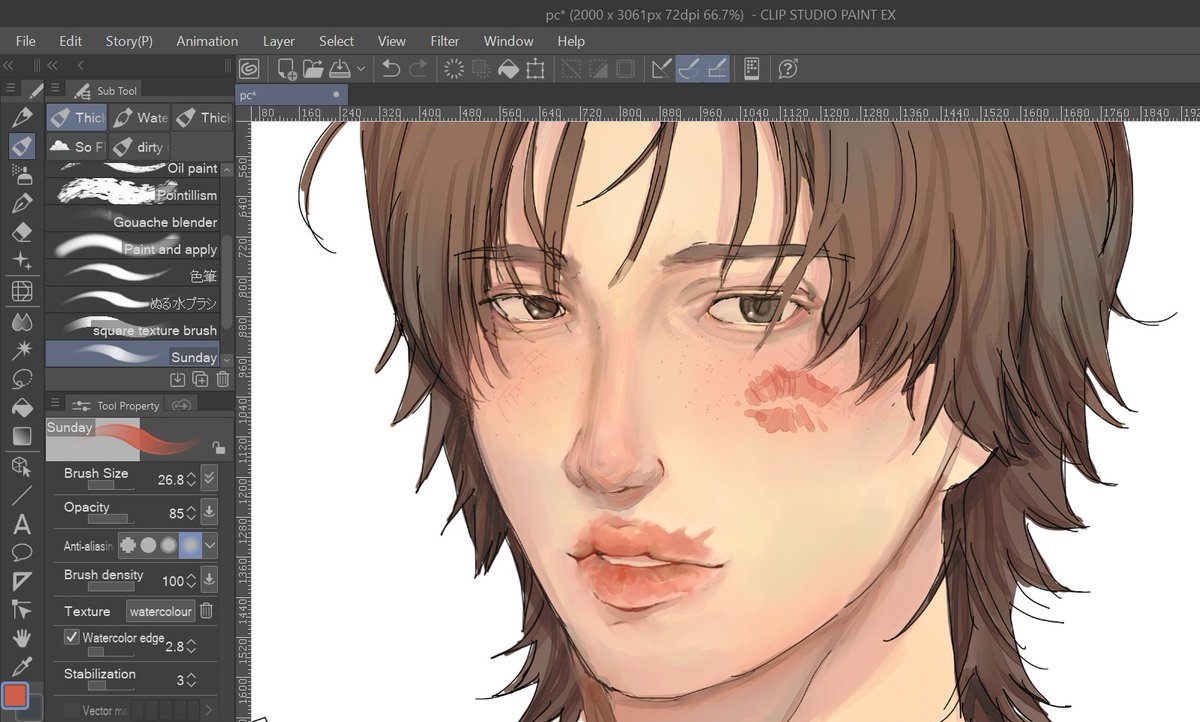Open Clip Studio support help icon
Screen dimensions: 1200x722
(x=788, y=69)
